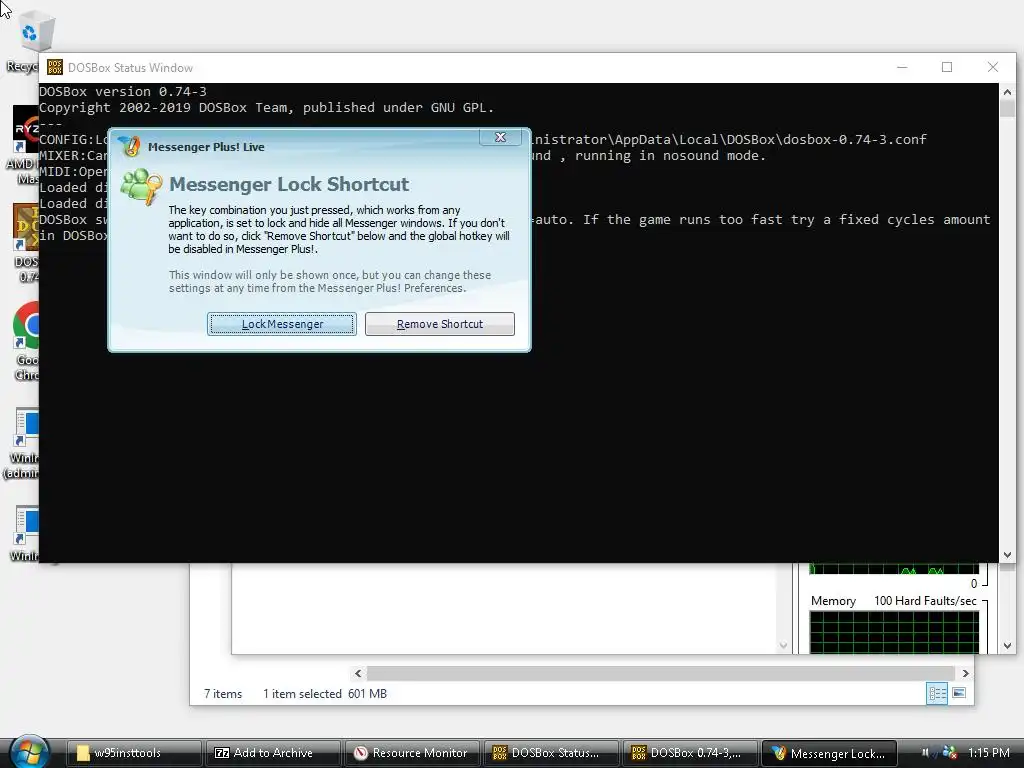Screen dimensions: 1024x768
Task: Click Explorer horizontal scrollbar right arrow
Action: (x=965, y=673)
